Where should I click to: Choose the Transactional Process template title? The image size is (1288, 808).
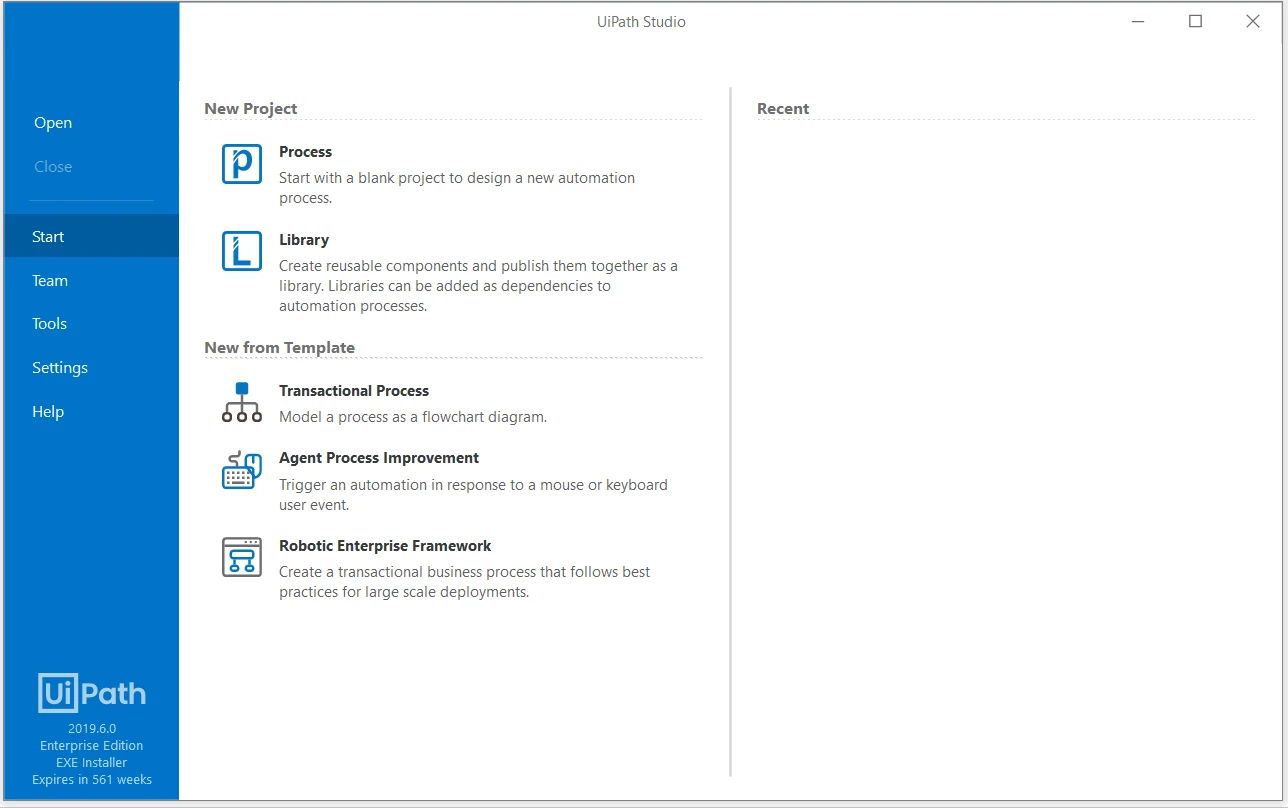[x=354, y=391]
